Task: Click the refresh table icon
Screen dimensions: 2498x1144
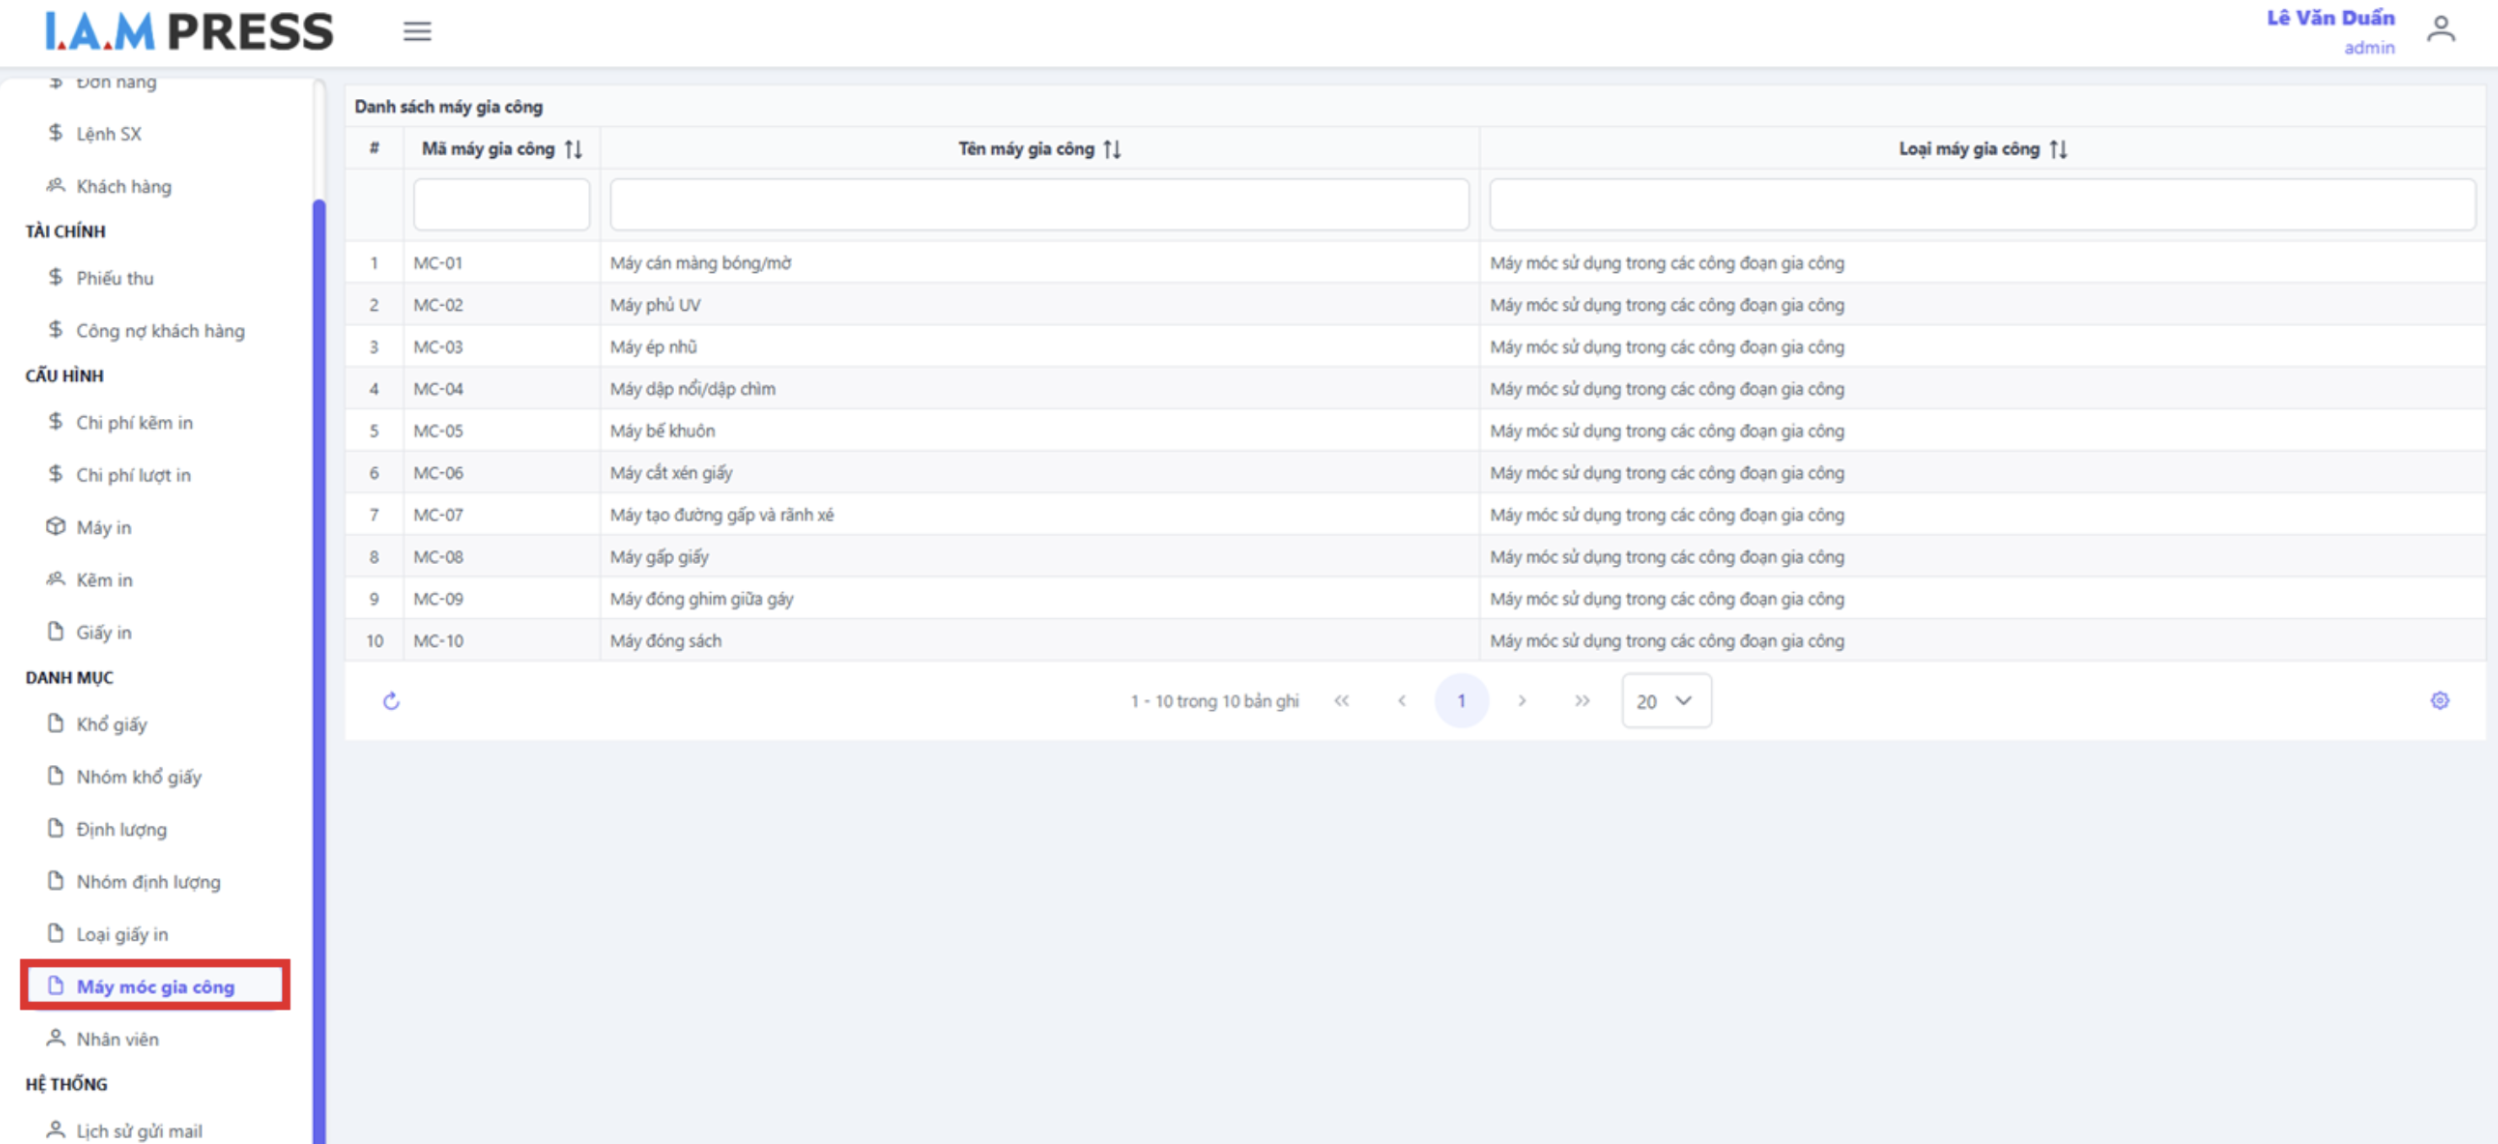Action: tap(391, 701)
